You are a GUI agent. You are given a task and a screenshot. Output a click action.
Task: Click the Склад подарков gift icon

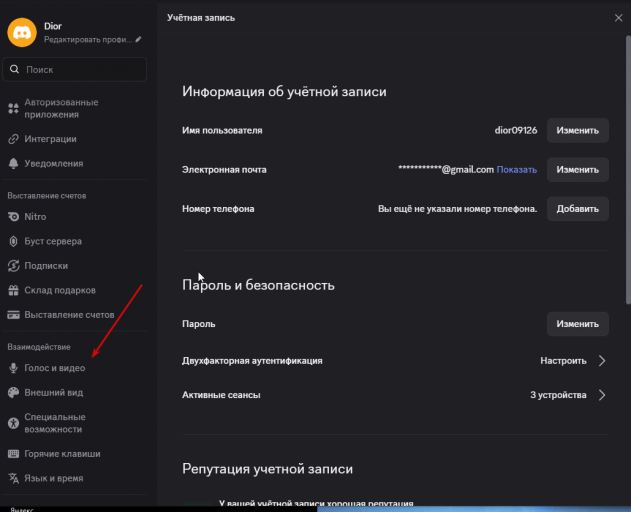13,290
